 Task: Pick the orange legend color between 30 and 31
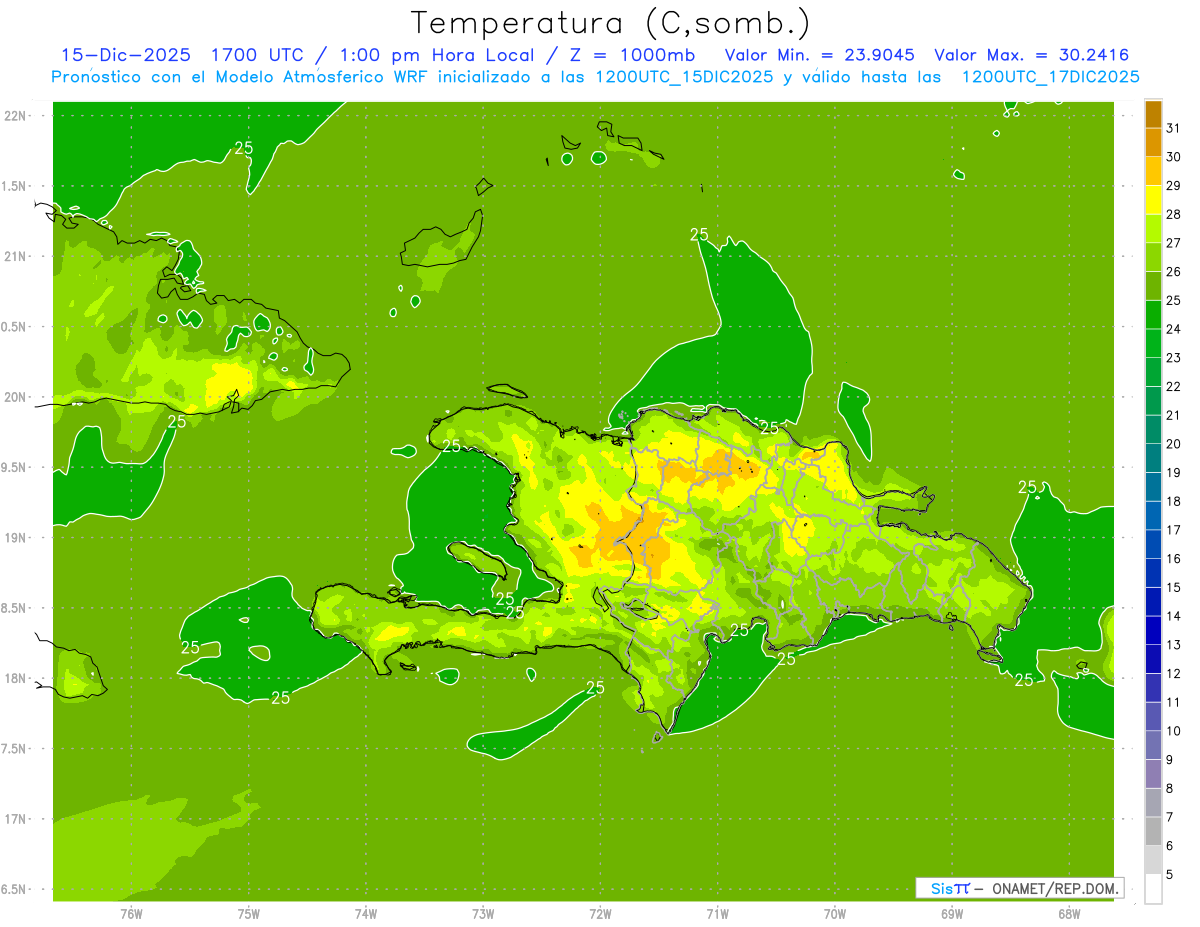click(1153, 142)
